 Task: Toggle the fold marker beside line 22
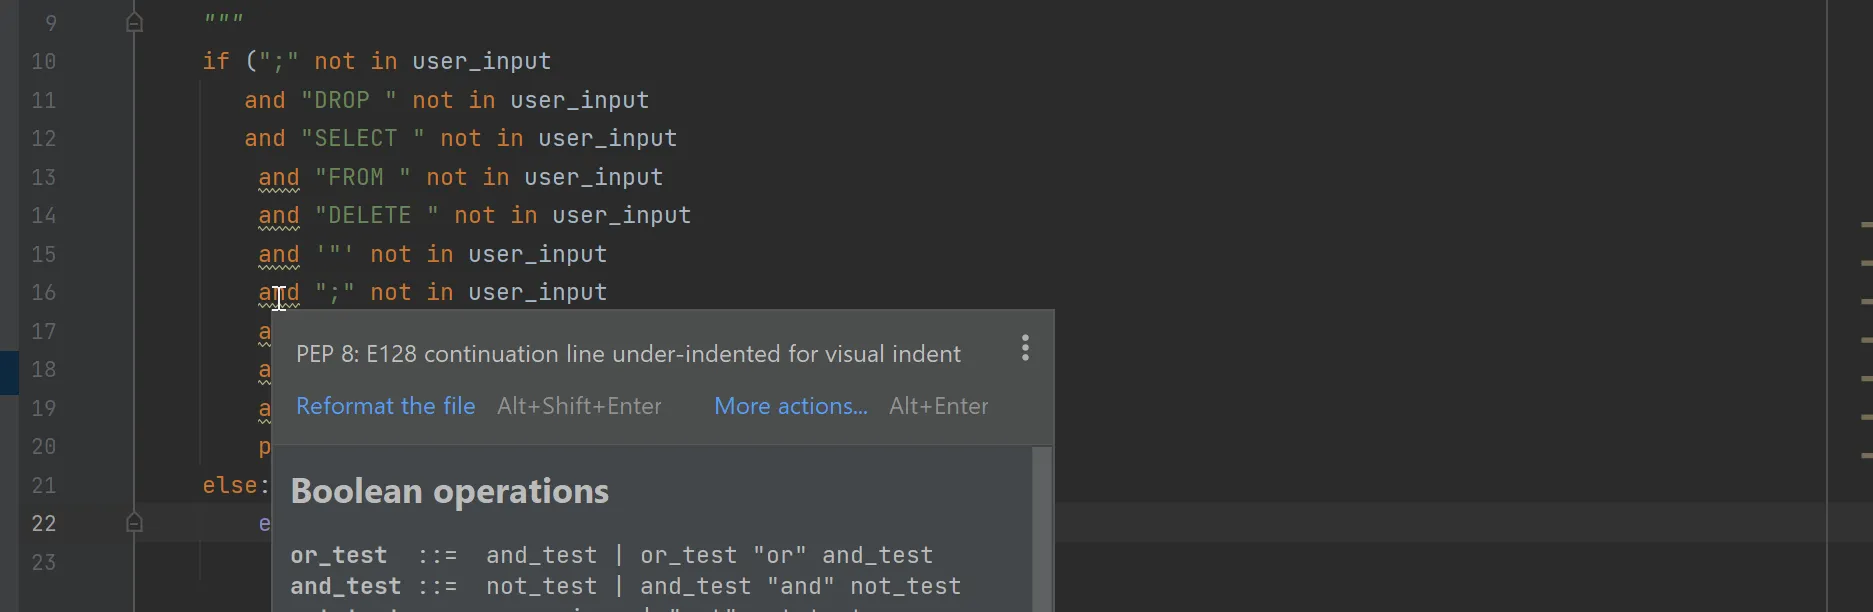[135, 522]
